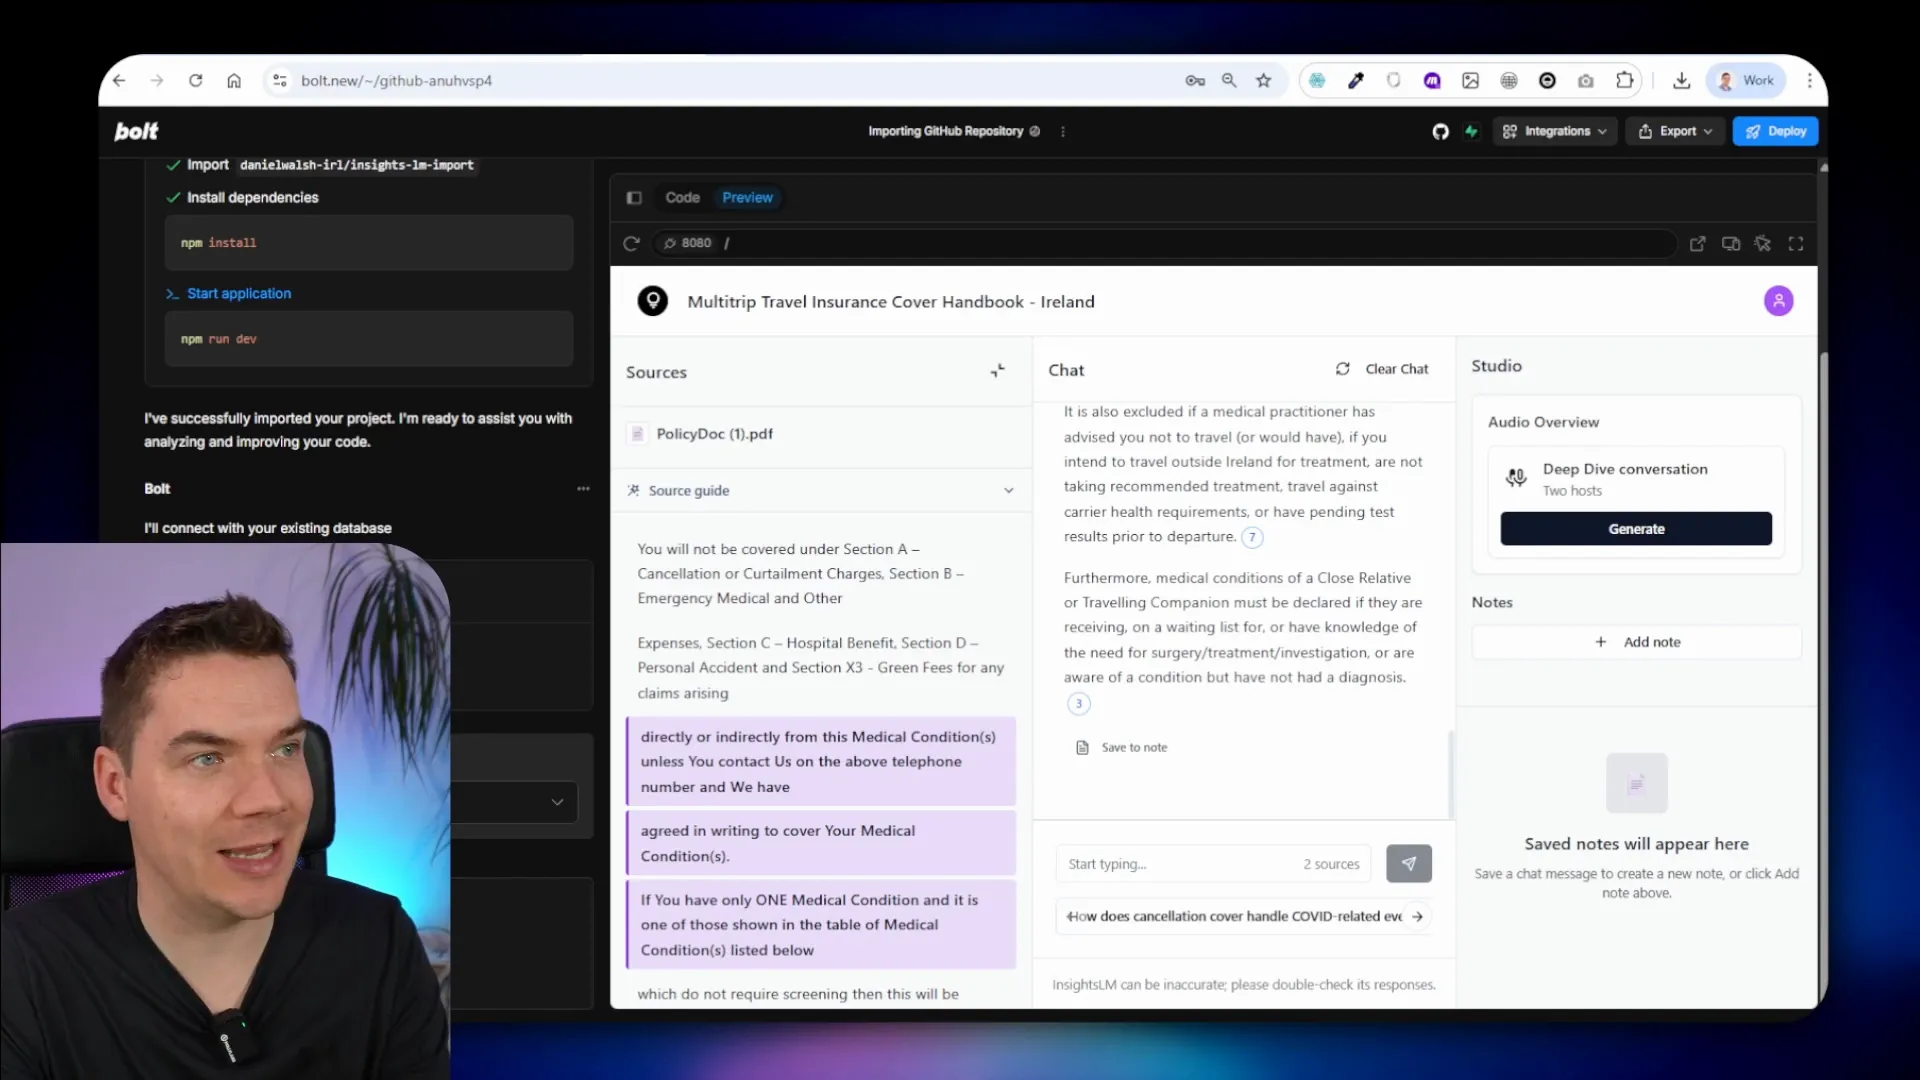
Task: Toggle the workbench sidebar panel icon
Action: tap(634, 198)
